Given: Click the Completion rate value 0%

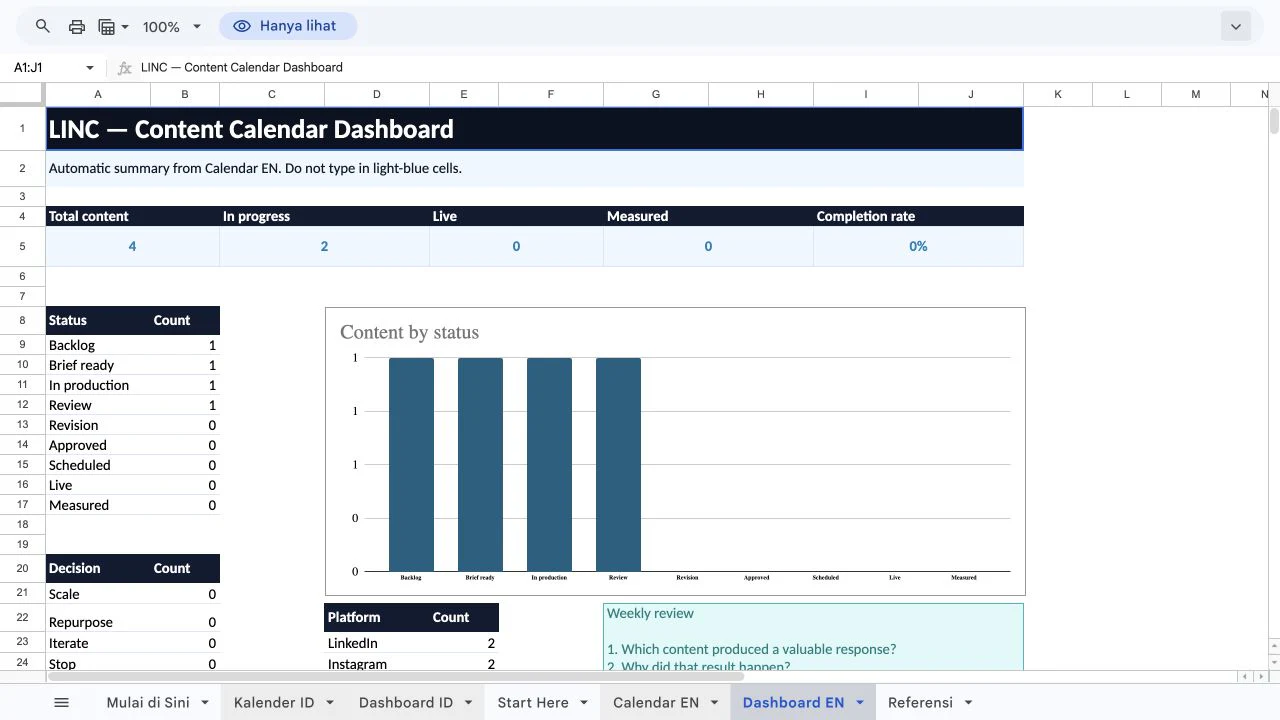Looking at the screenshot, I should pyautogui.click(x=918, y=246).
